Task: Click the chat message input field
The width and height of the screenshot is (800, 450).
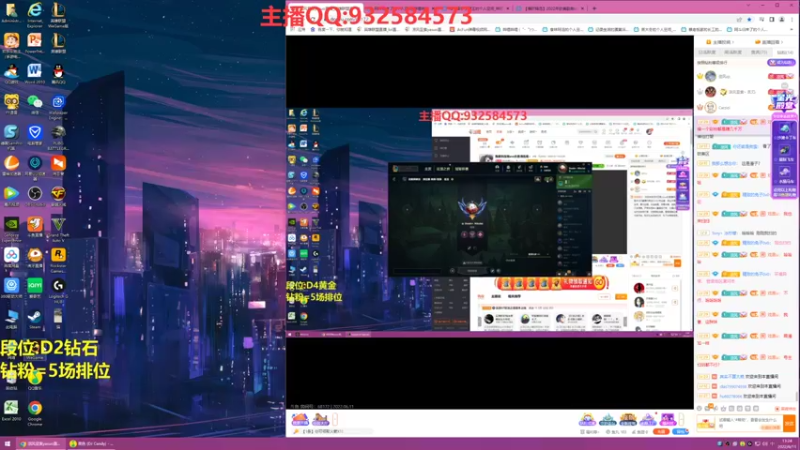Action: click(x=749, y=423)
